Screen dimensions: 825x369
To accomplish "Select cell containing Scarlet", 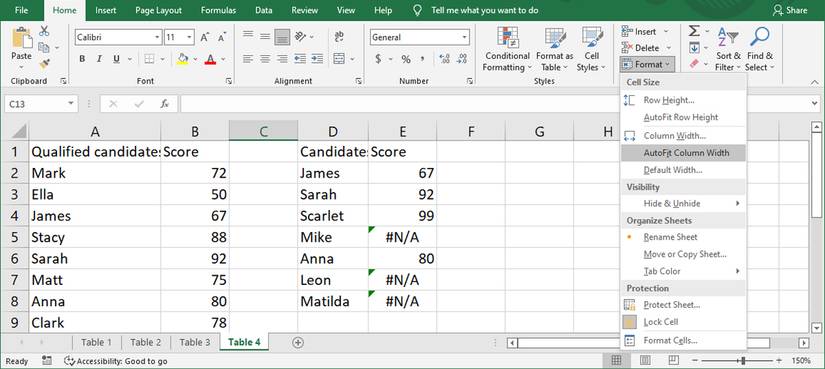I will pos(333,216).
